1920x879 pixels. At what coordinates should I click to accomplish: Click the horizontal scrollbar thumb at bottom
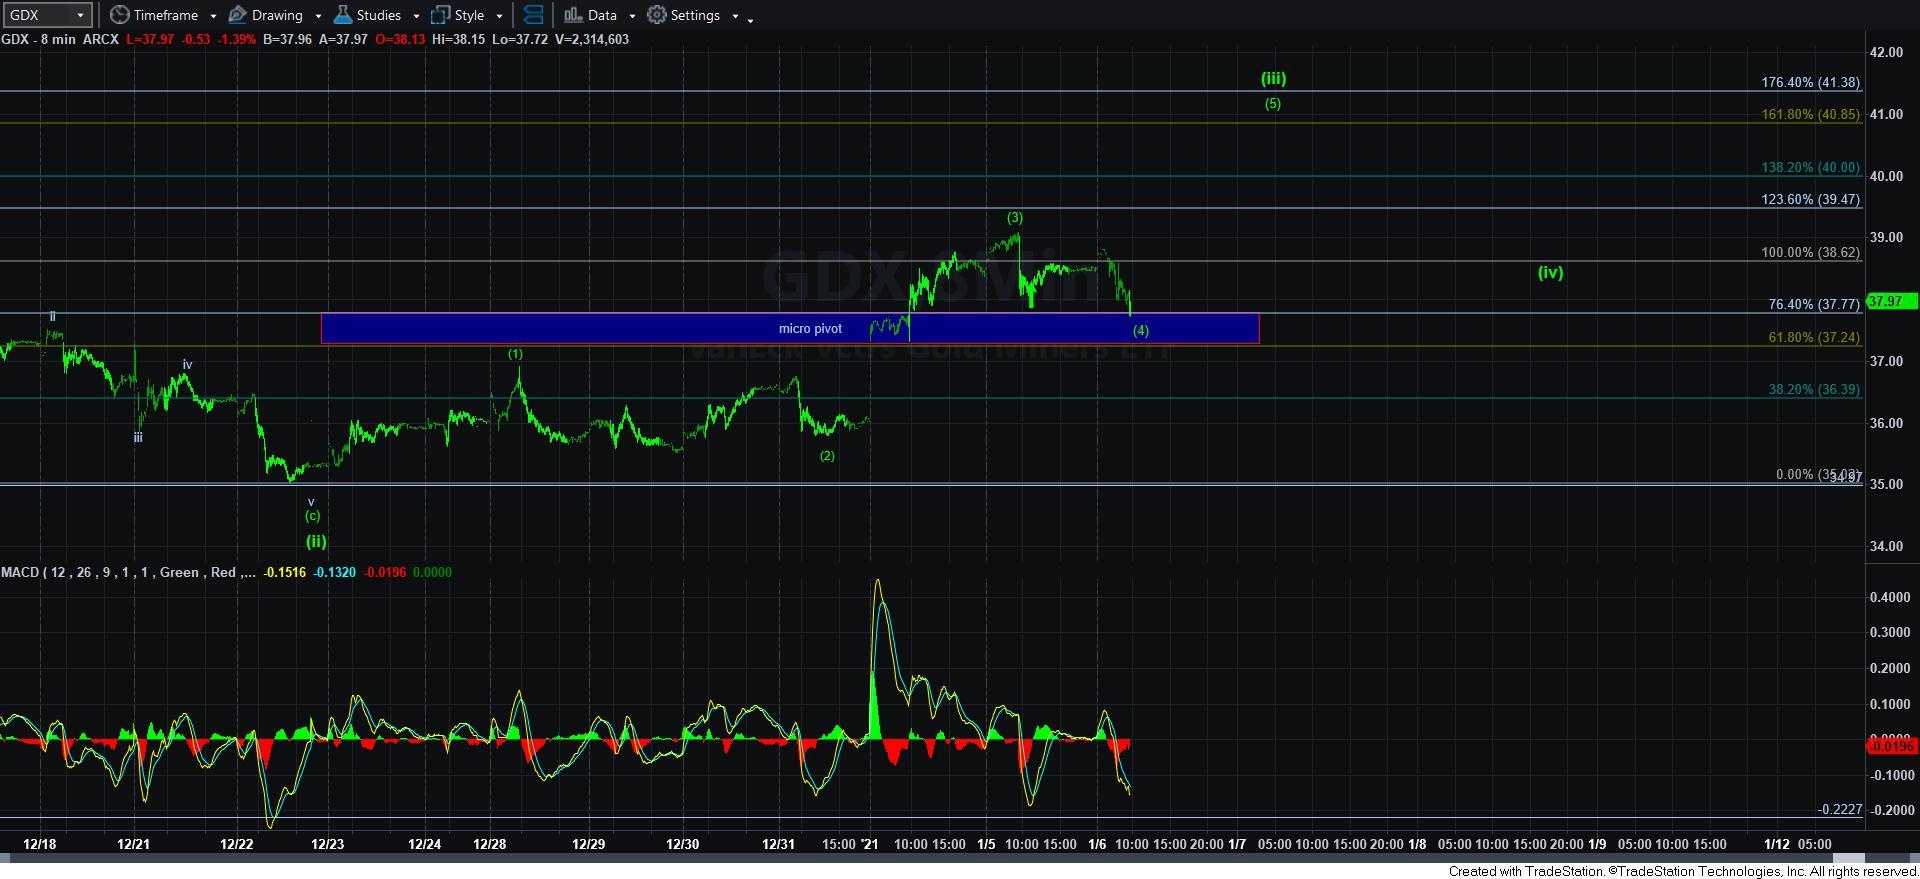tap(1849, 858)
